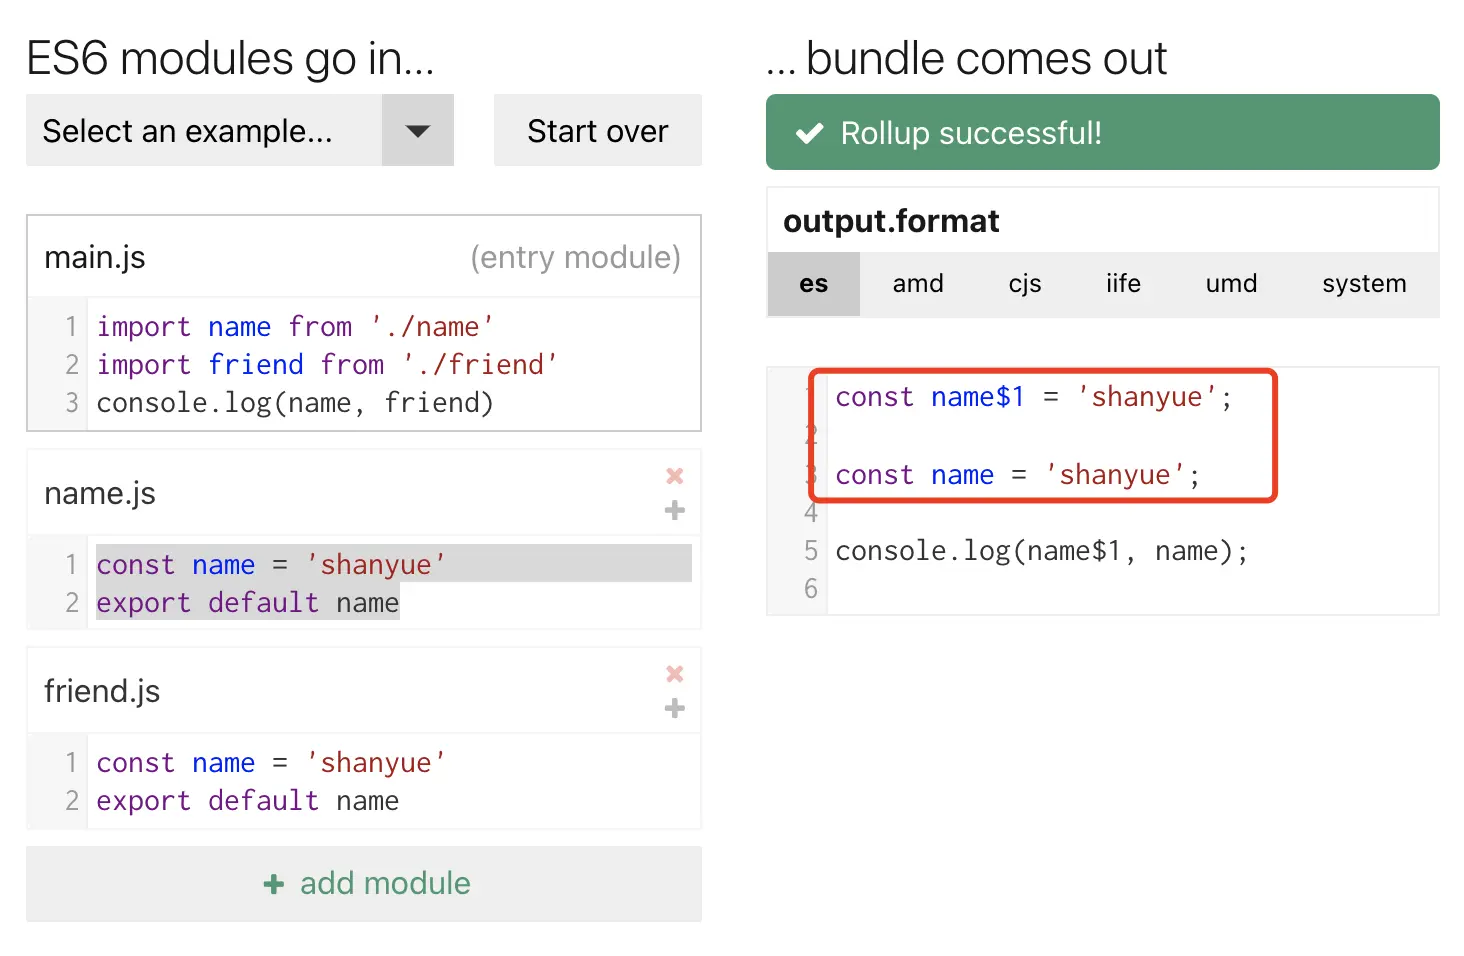This screenshot has height=956, width=1464.
Task: Click the checkmark icon in Rollup successful banner
Action: (809, 133)
